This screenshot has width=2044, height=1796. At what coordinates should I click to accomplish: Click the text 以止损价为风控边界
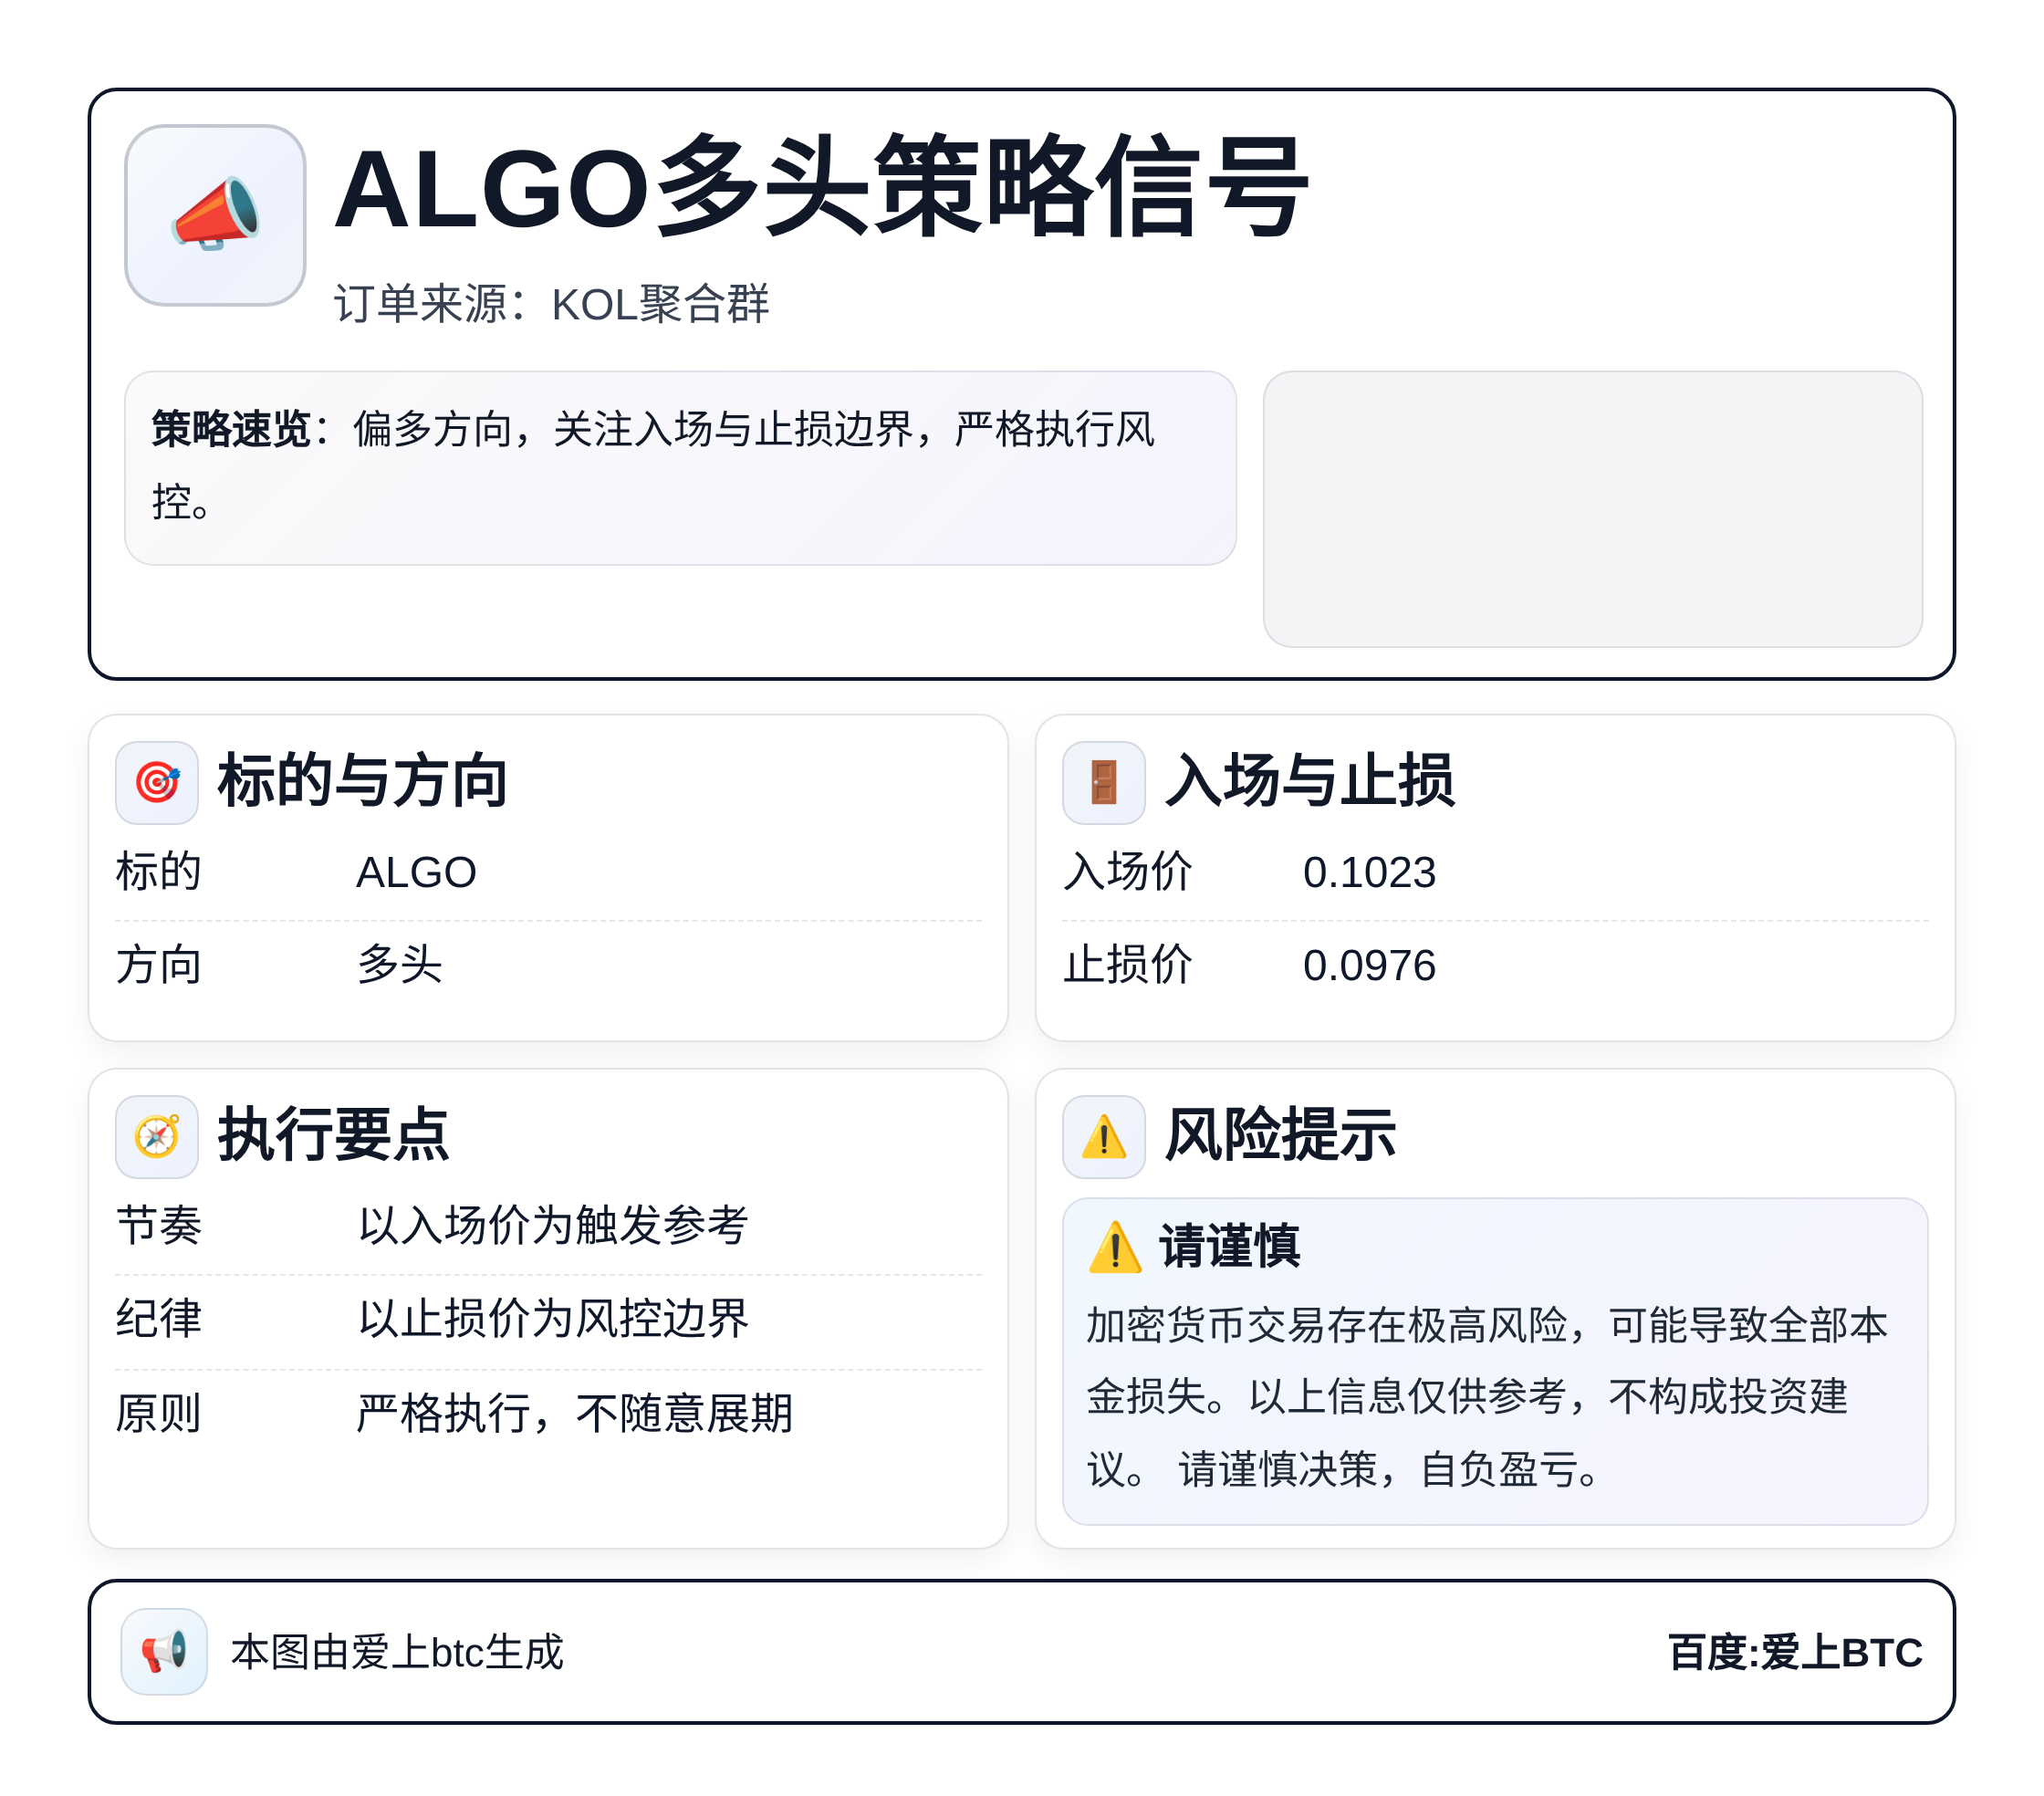tap(553, 1318)
